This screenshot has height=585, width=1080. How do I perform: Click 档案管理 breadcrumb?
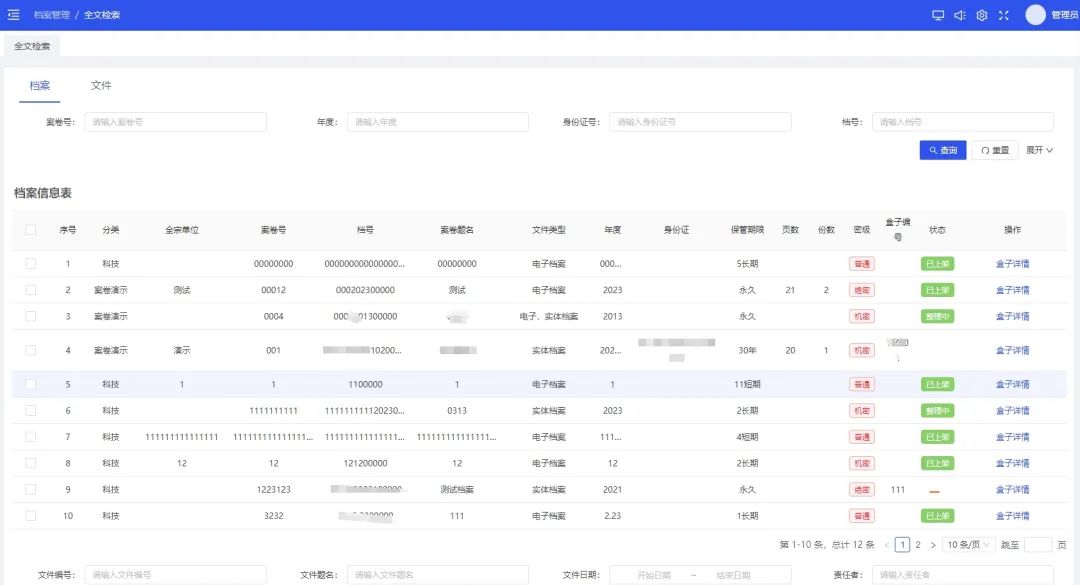coord(52,15)
